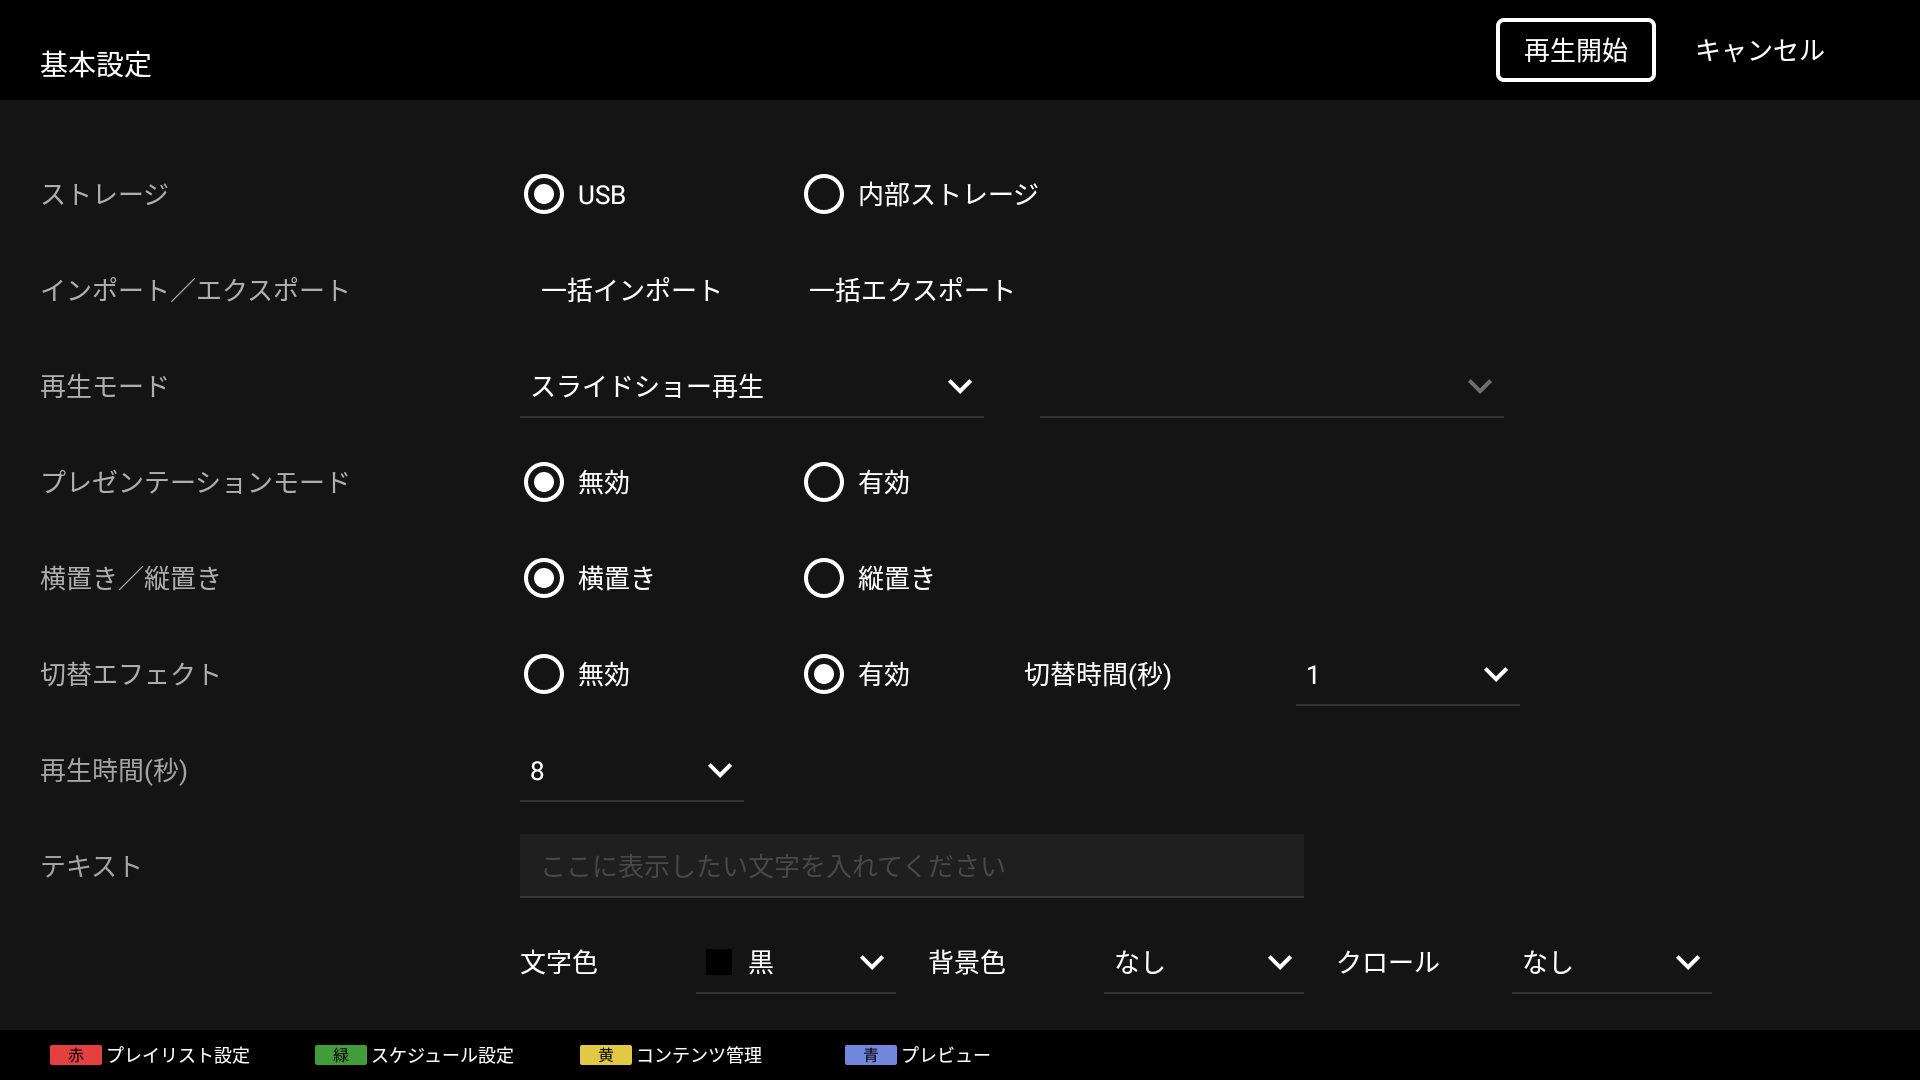Open the 再生時間(秒) dropdown showing 8
This screenshot has width=1920, height=1080.
click(631, 771)
